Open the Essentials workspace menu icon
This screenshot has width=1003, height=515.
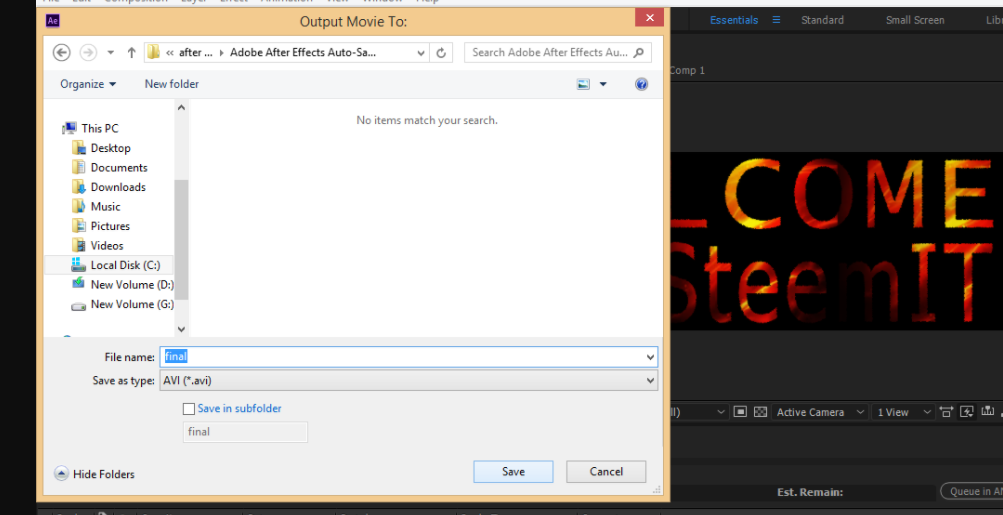click(x=776, y=20)
